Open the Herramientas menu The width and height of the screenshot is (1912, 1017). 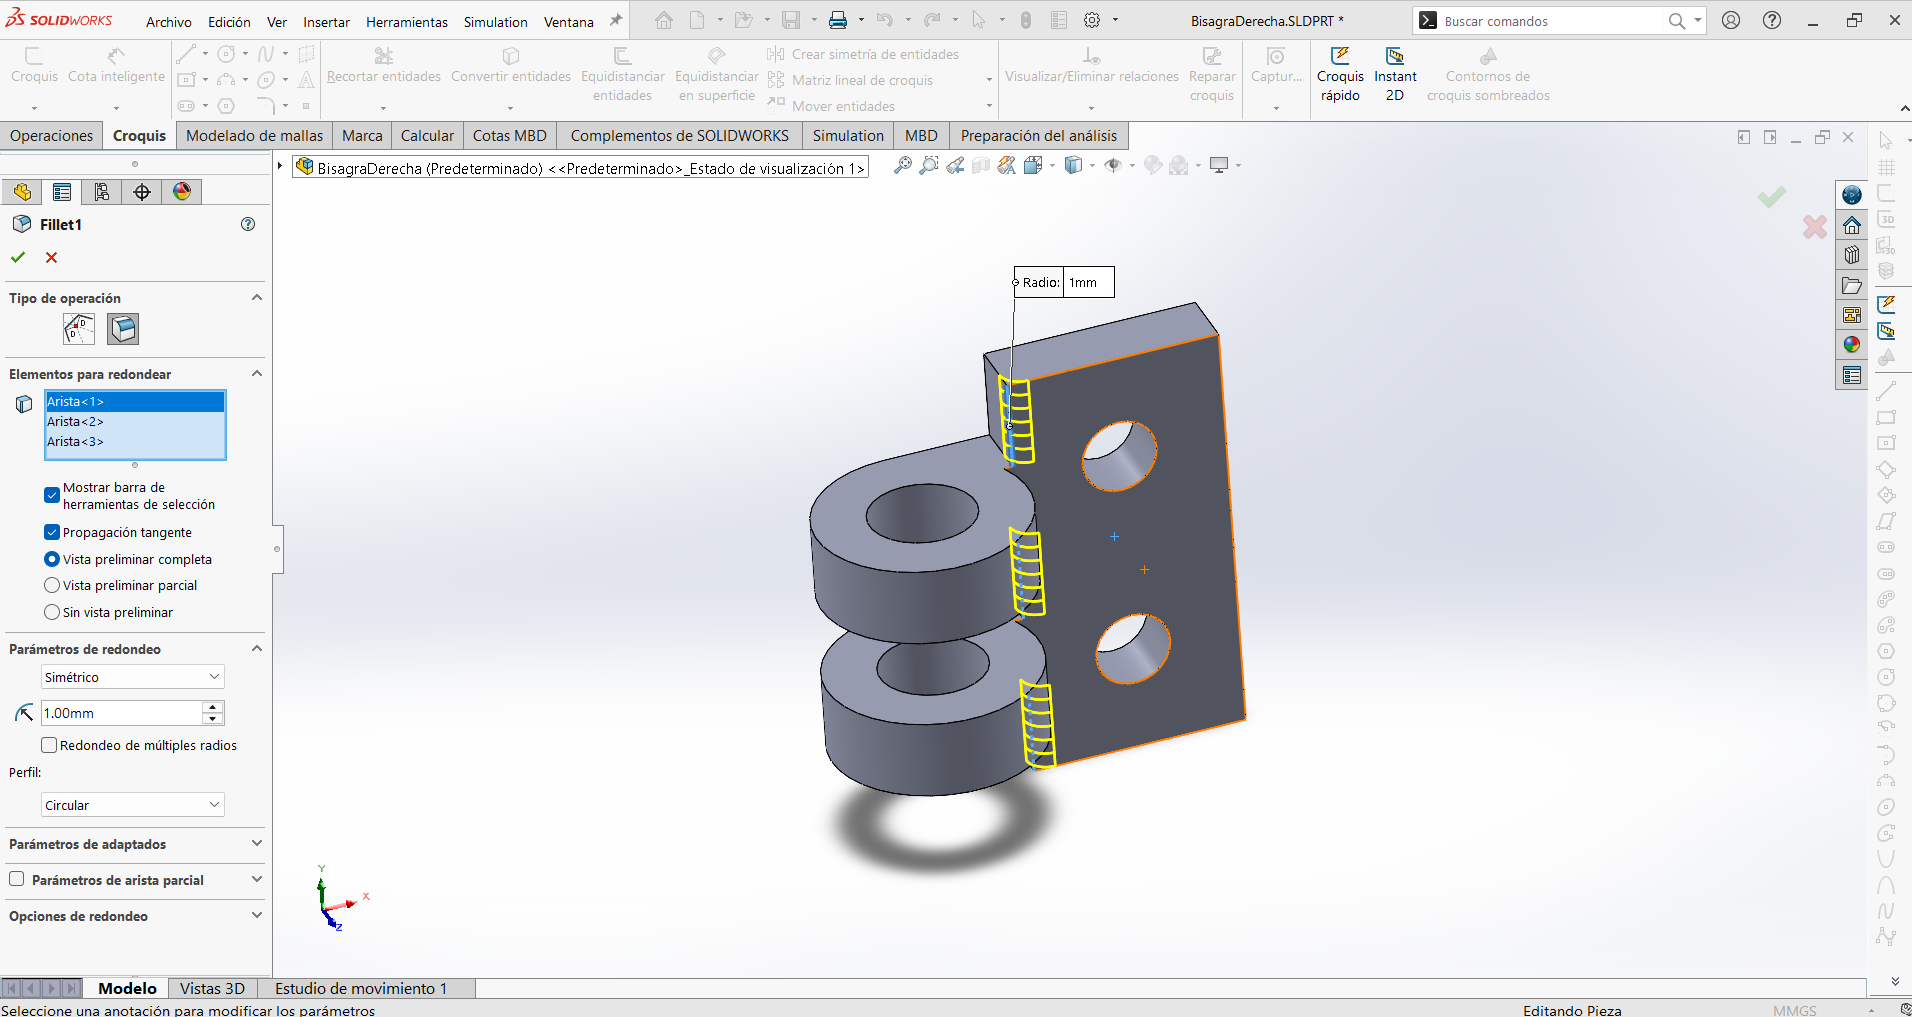coord(406,22)
